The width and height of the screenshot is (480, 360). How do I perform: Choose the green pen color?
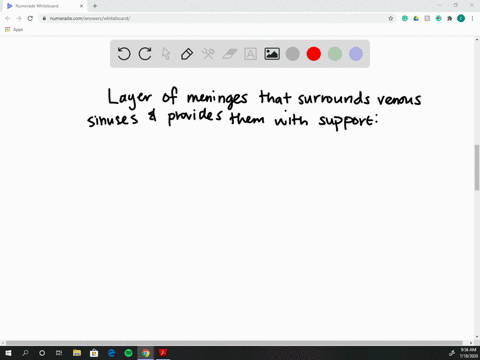pos(335,54)
